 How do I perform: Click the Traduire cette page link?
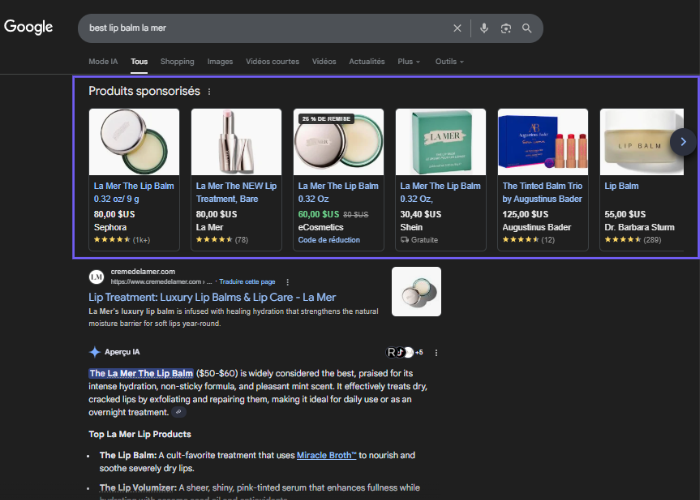coord(248,282)
